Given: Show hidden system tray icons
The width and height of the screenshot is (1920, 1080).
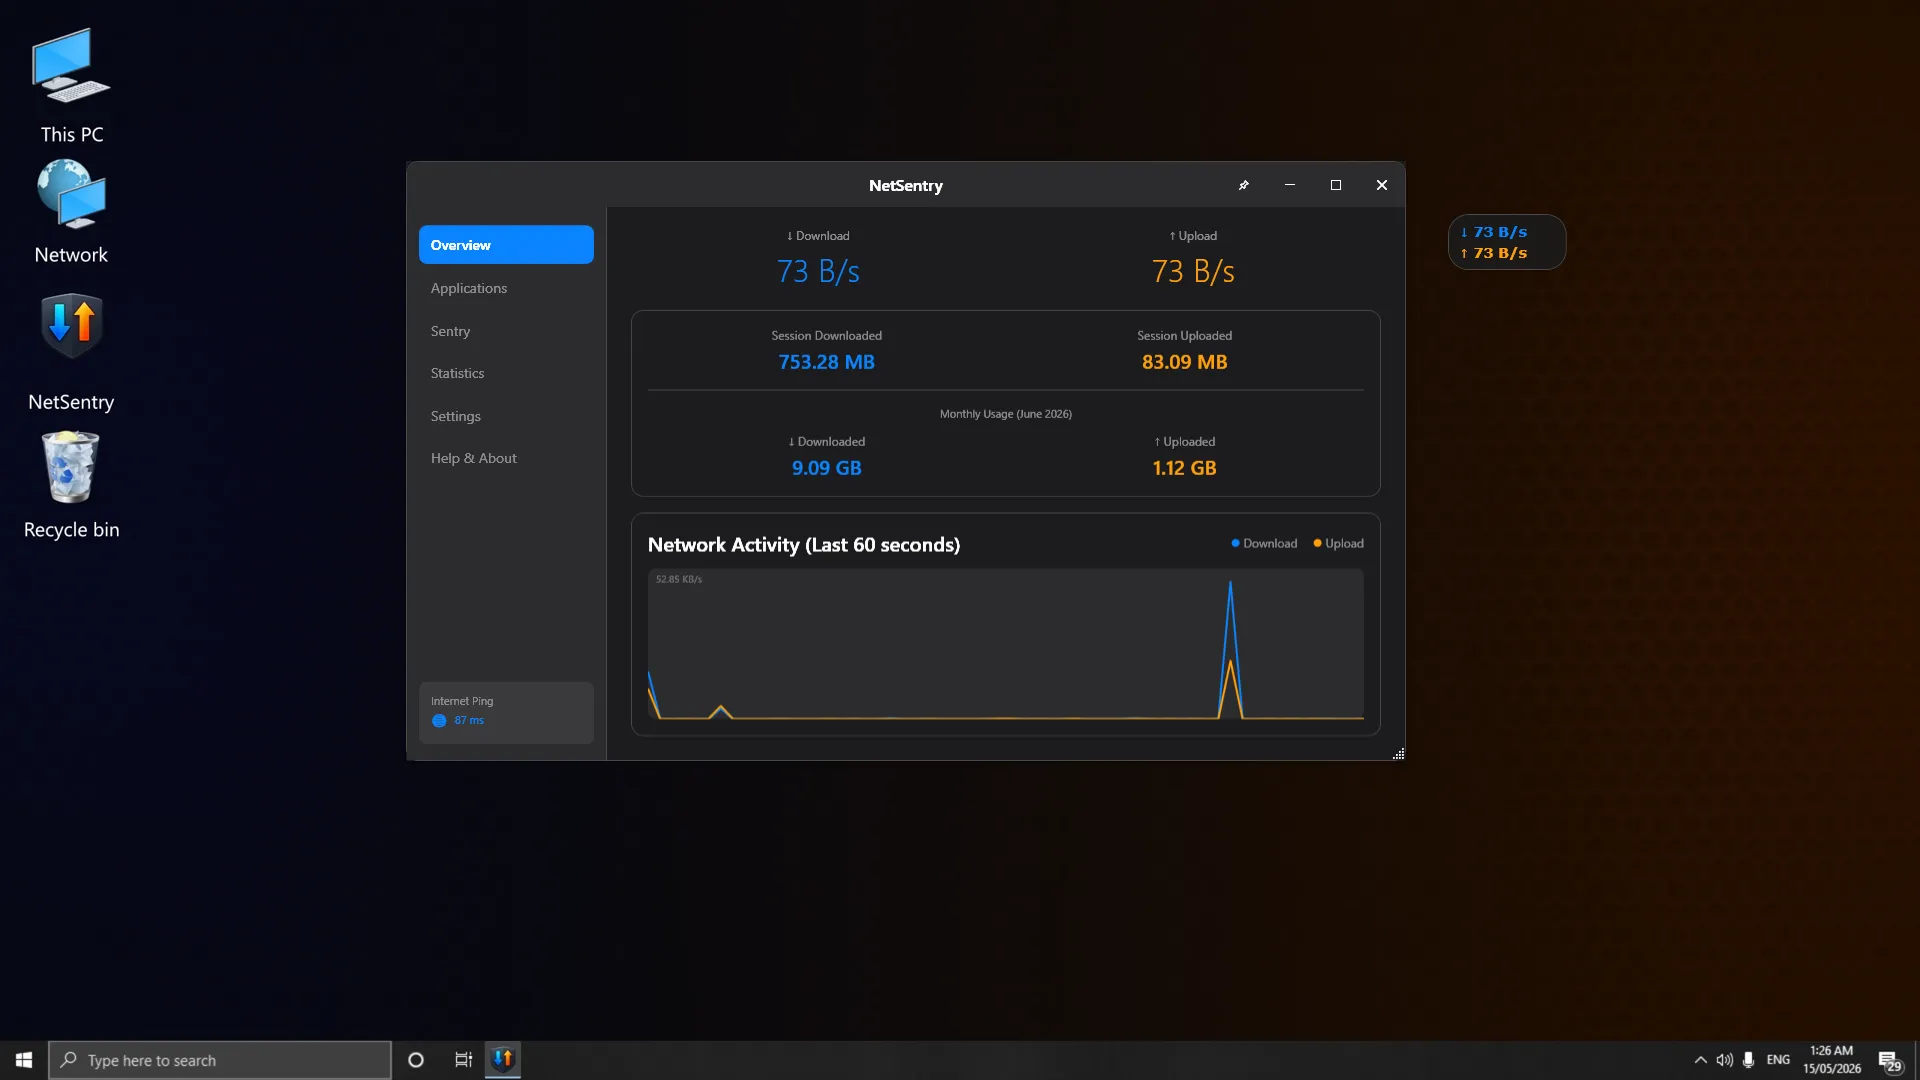Looking at the screenshot, I should pos(1700,1060).
